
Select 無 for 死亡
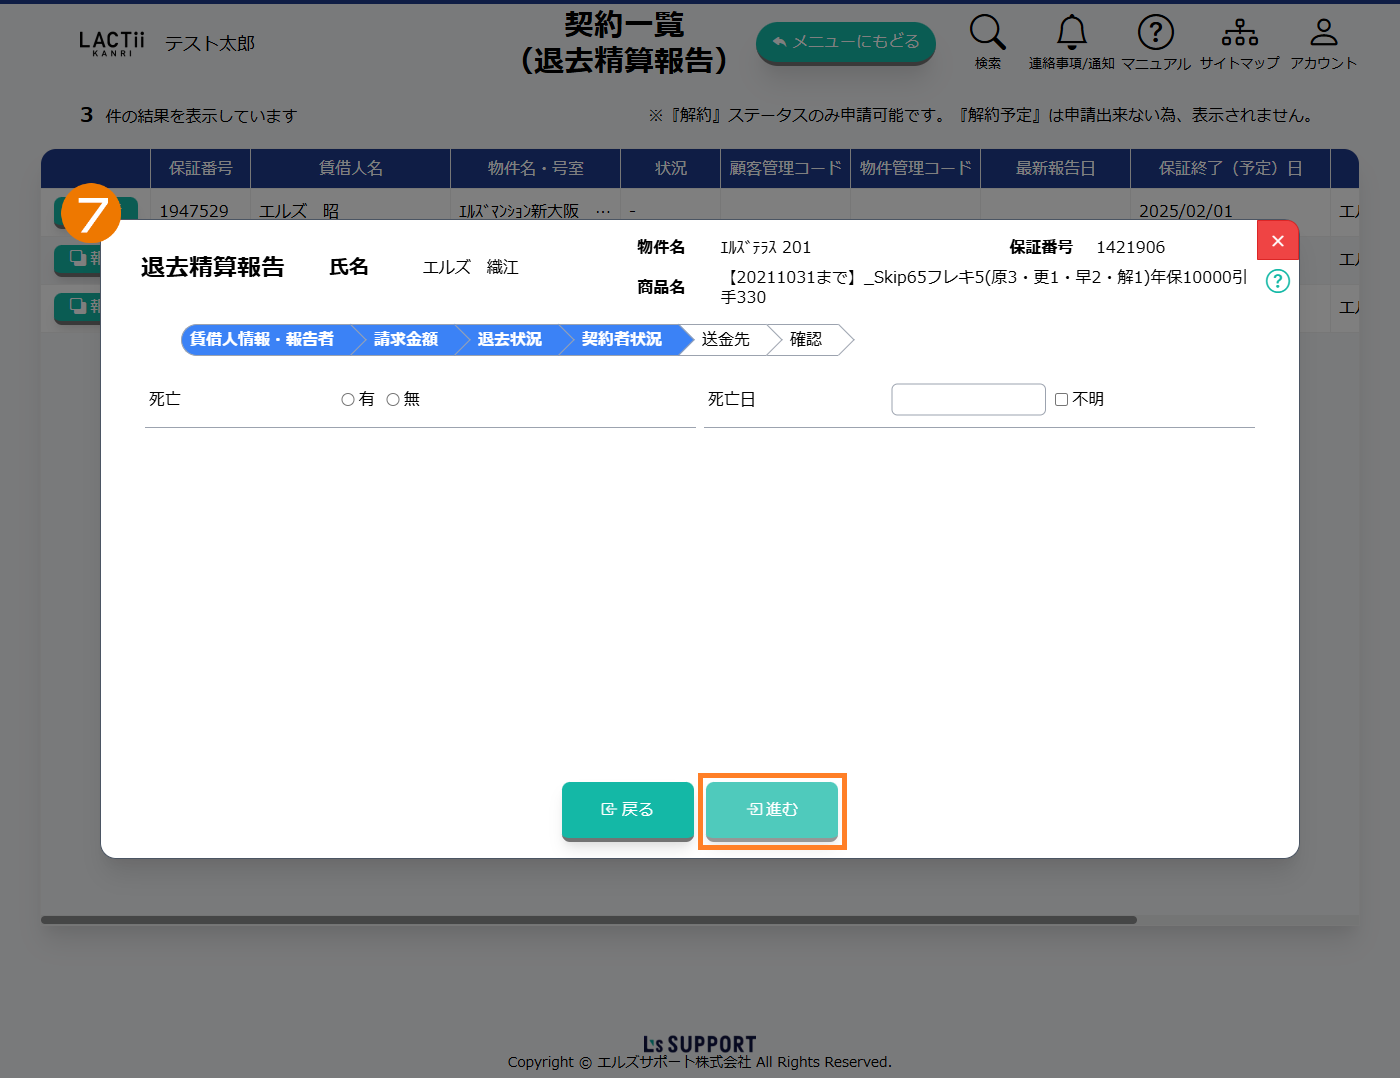point(393,400)
